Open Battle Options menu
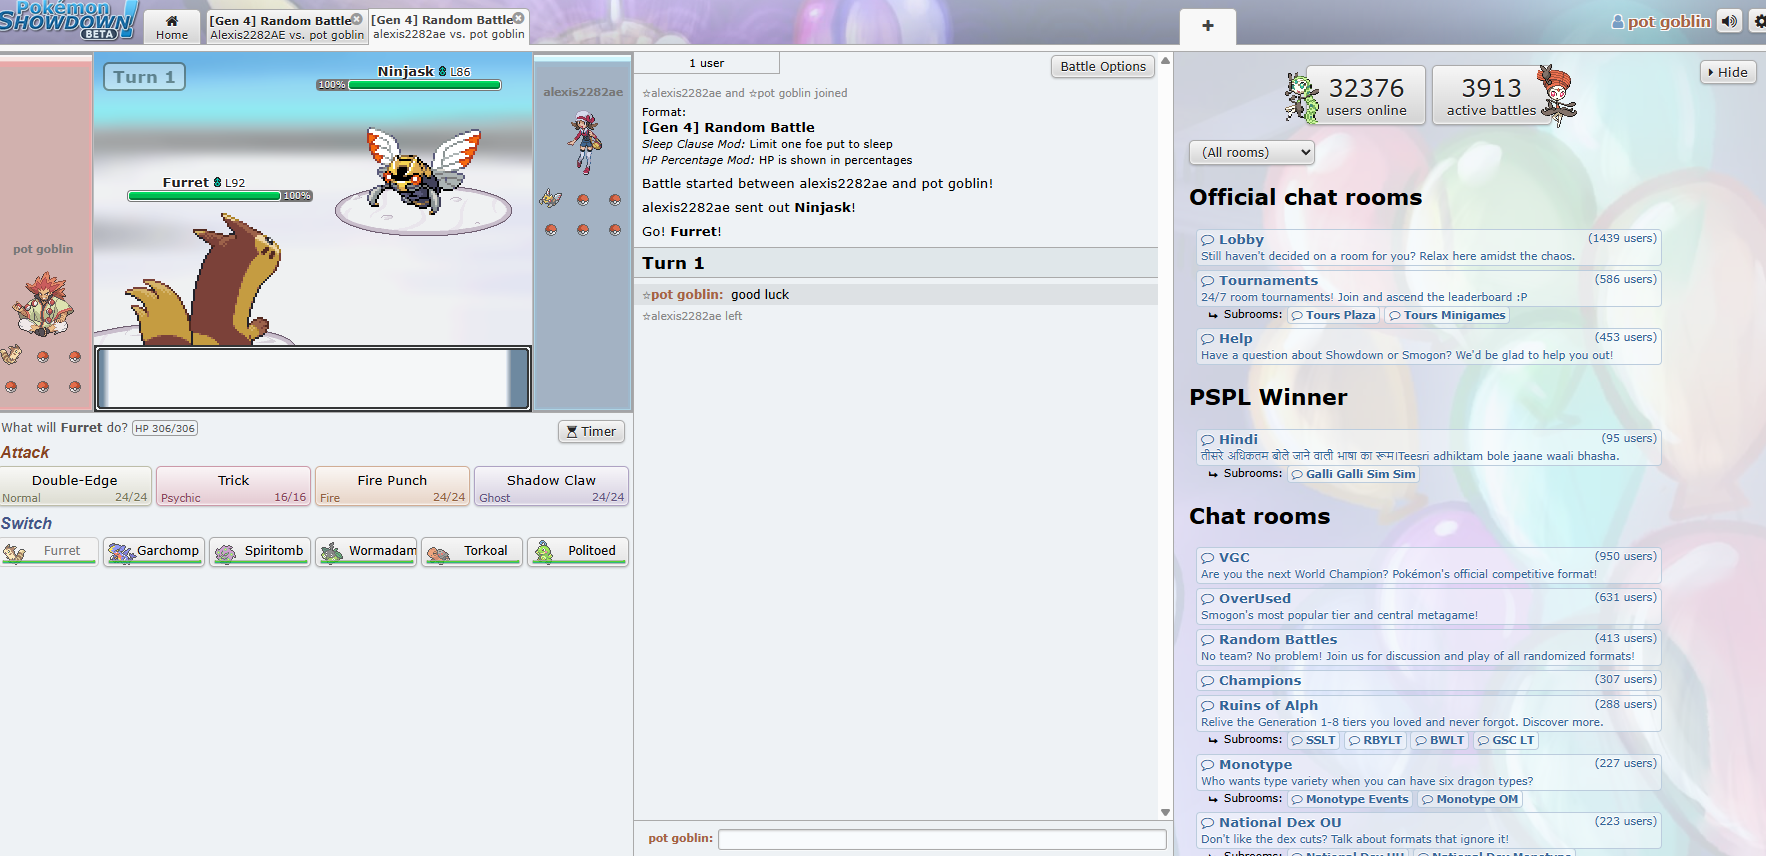 (x=1102, y=67)
